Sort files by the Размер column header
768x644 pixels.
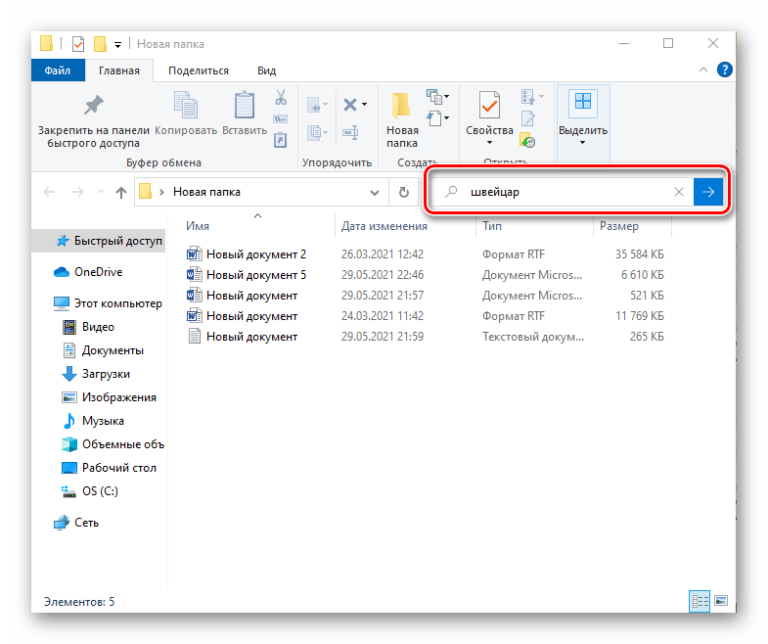(x=618, y=227)
